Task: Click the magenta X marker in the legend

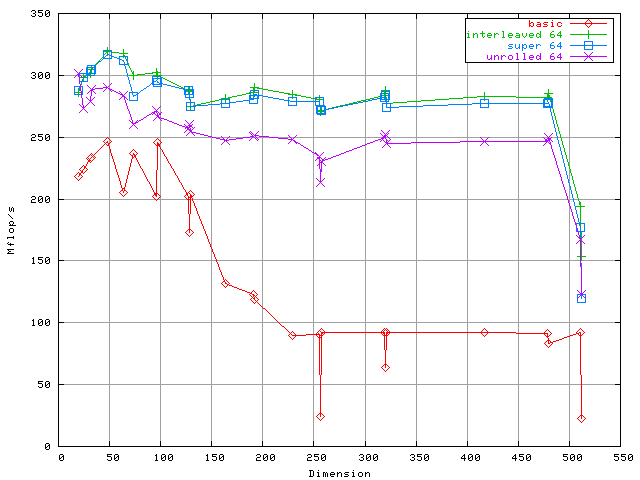Action: 590,57
